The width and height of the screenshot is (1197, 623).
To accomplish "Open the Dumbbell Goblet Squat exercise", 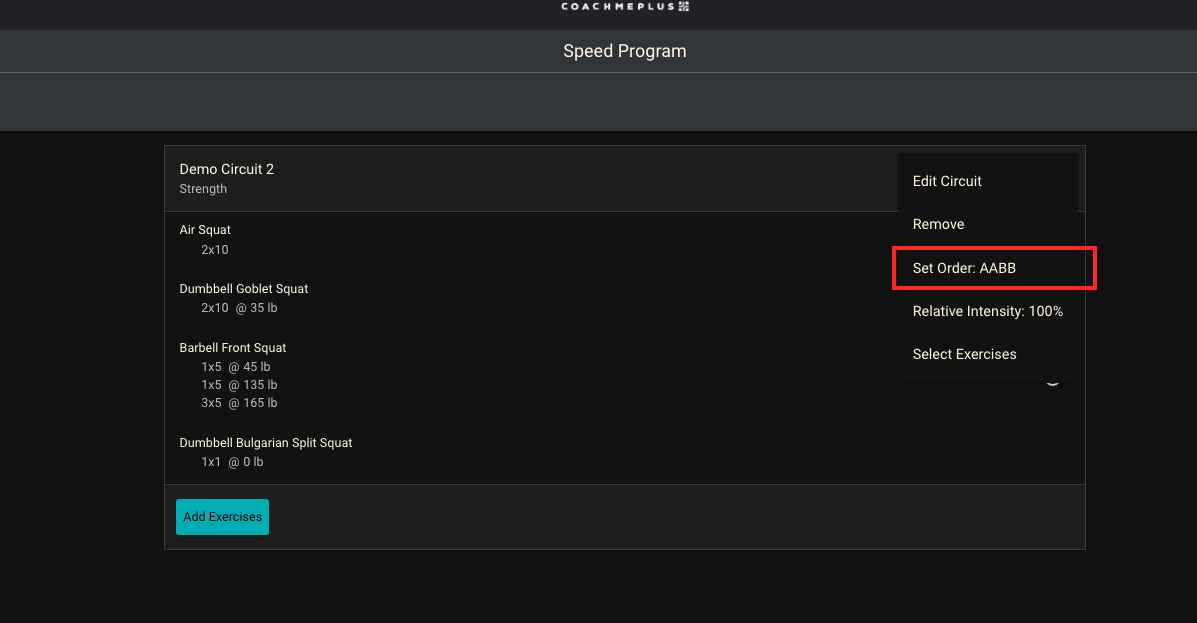I will [x=243, y=288].
